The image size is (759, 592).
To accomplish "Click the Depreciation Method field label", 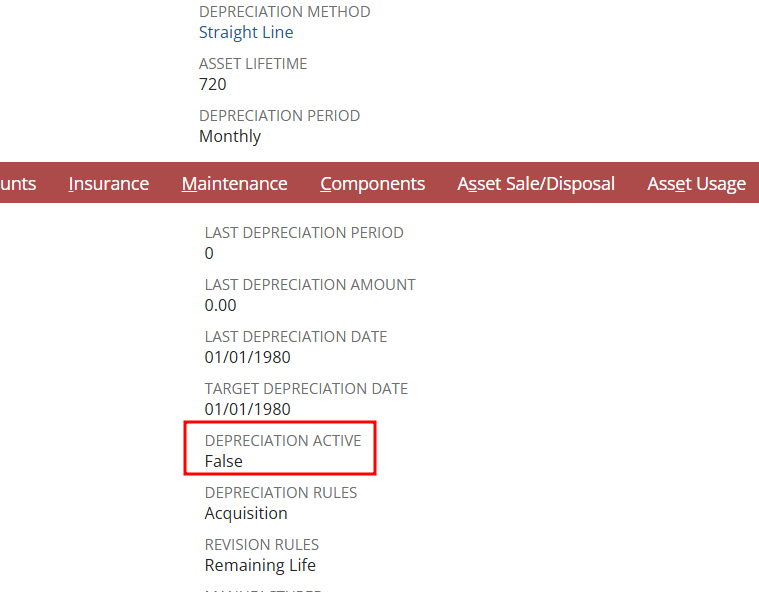I will tap(285, 12).
